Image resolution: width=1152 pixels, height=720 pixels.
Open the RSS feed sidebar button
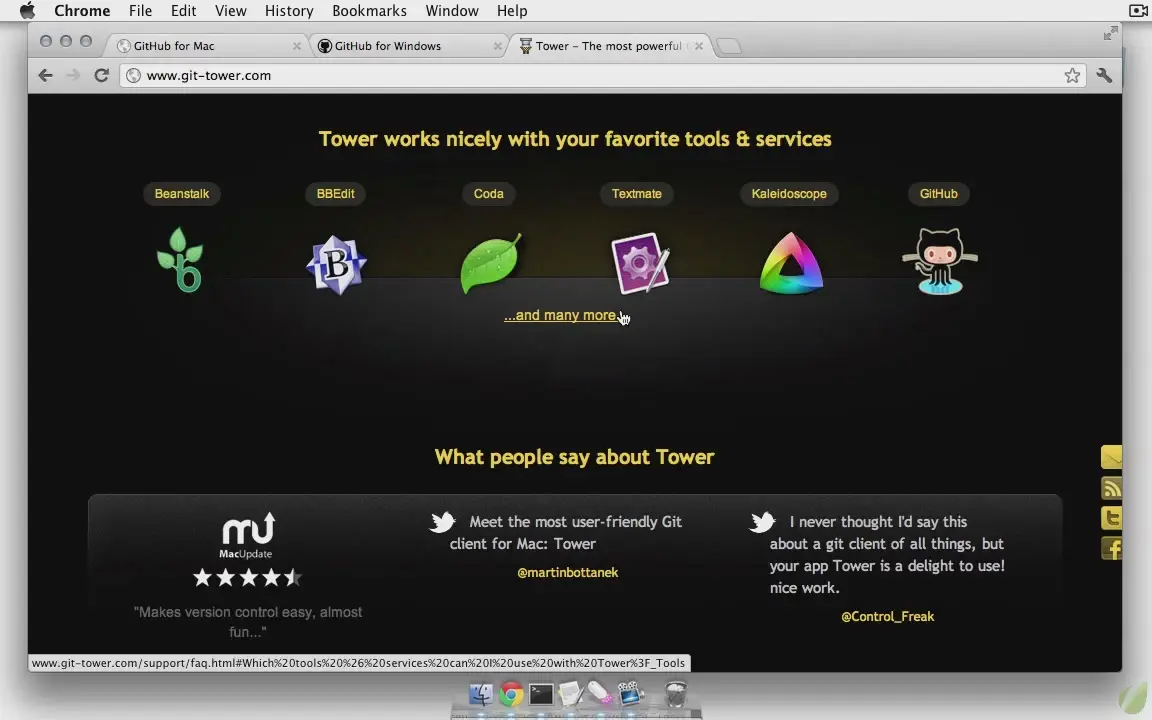1111,488
